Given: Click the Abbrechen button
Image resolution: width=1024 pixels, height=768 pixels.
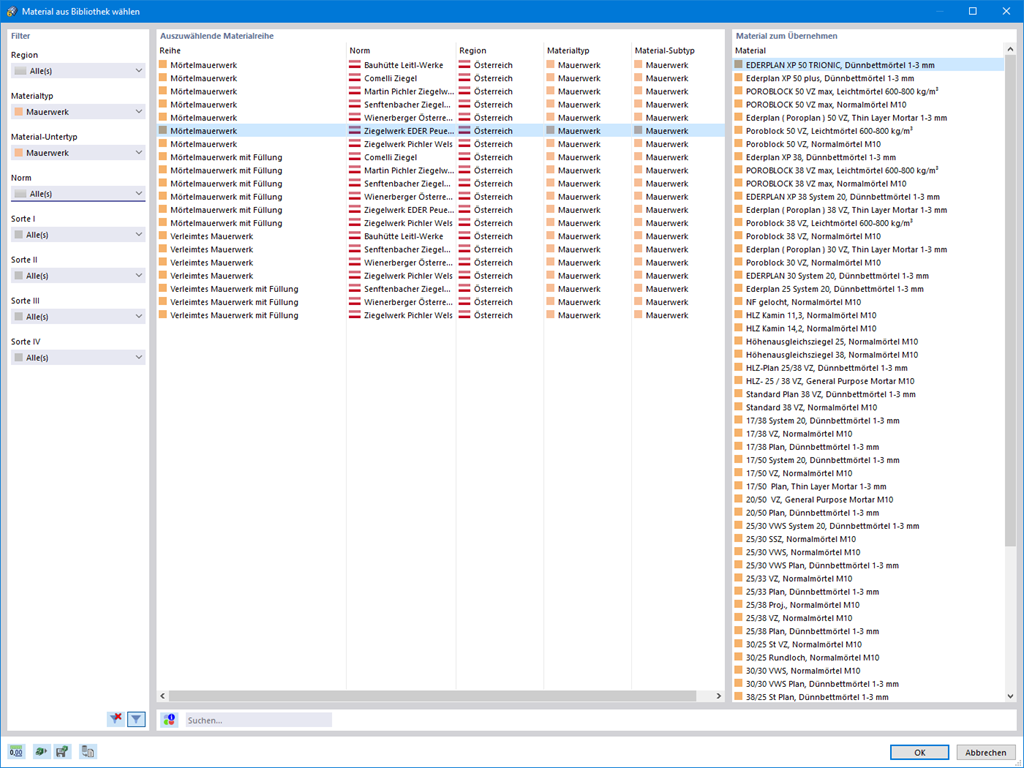Looking at the screenshot, I should tap(985, 752).
